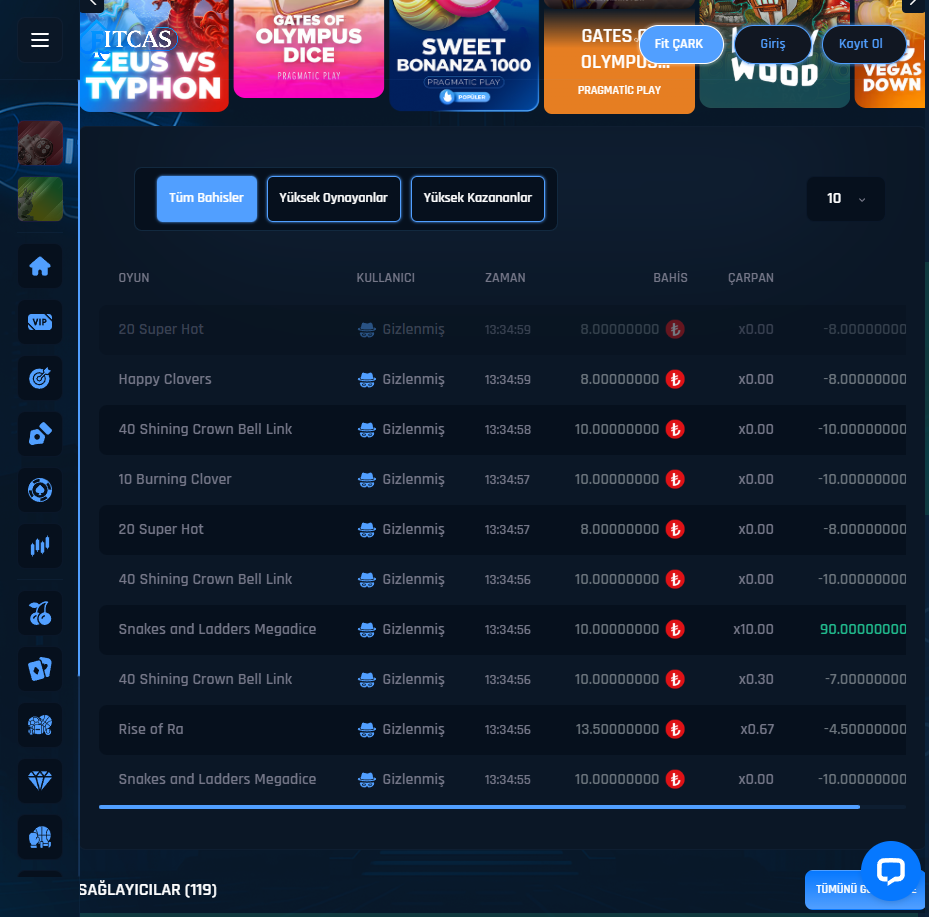Click the diamond icon in sidebar
Image resolution: width=929 pixels, height=917 pixels.
coord(40,781)
